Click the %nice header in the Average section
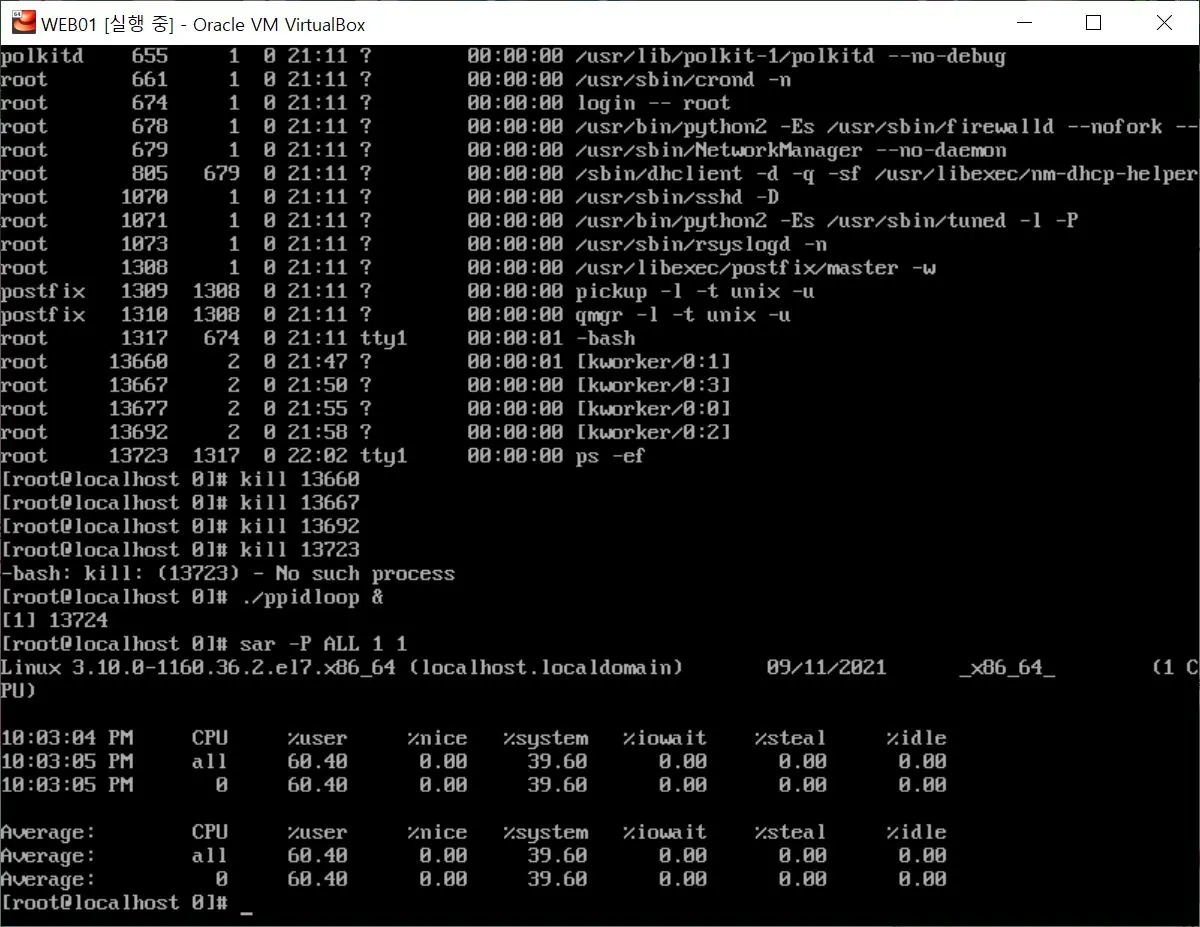Viewport: 1200px width, 927px height. tap(437, 832)
